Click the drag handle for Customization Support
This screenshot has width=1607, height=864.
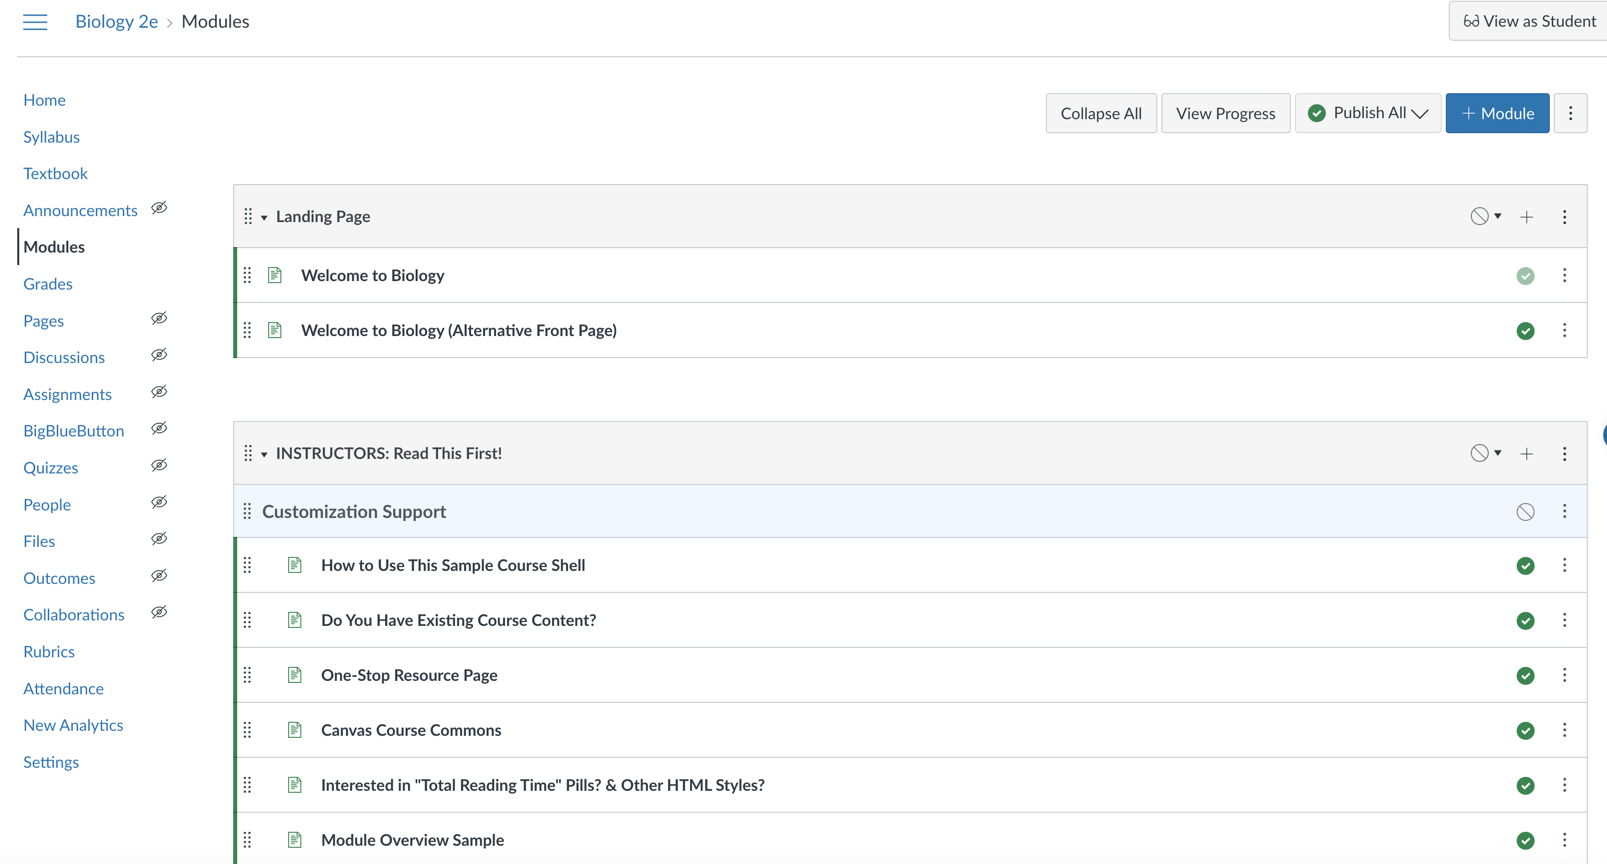[x=247, y=512]
